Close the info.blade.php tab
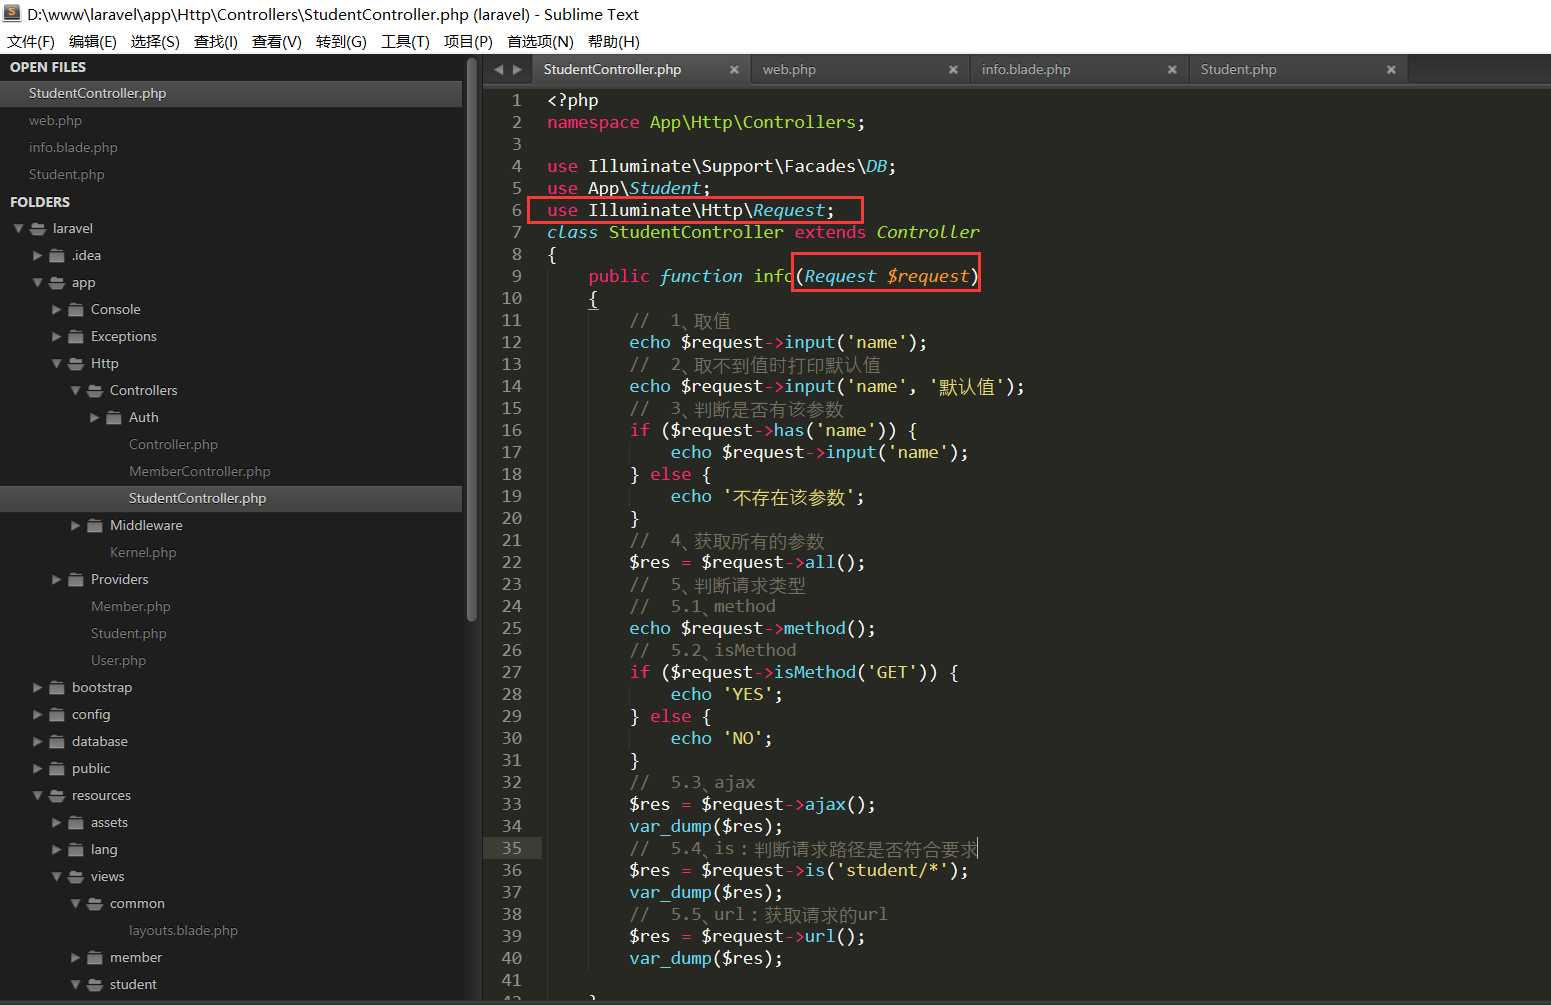This screenshot has height=1005, width=1551. pos(1172,70)
